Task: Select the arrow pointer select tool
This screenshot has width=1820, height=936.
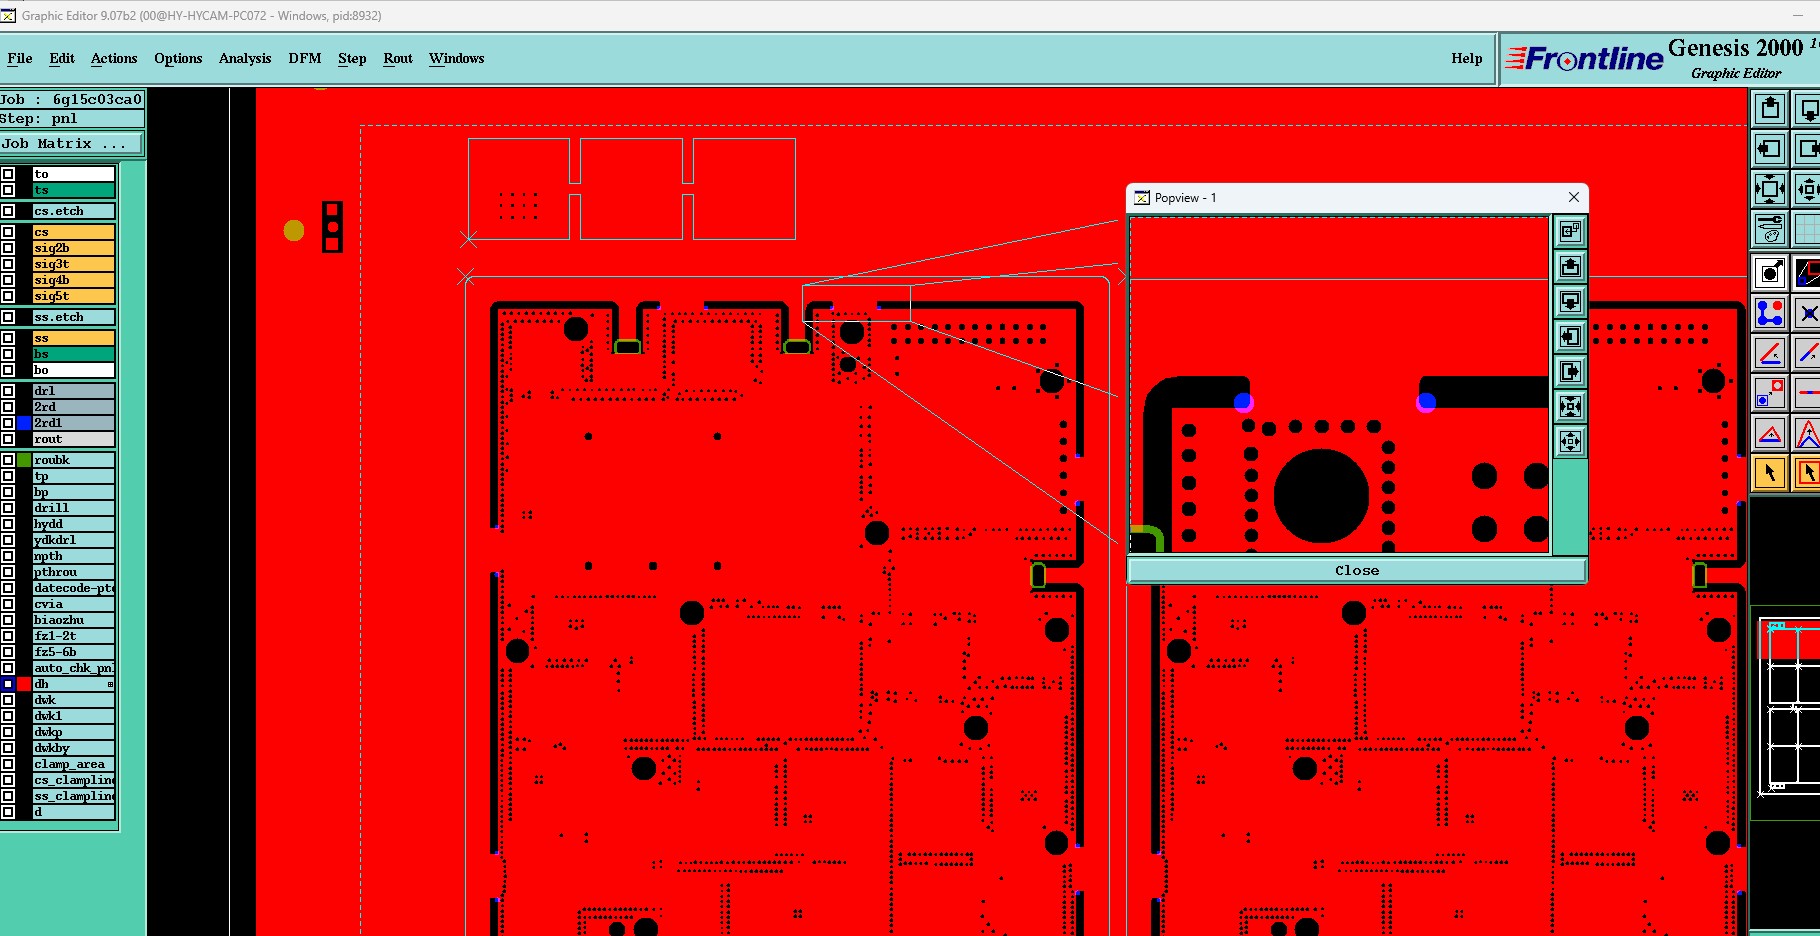Action: (x=1769, y=473)
